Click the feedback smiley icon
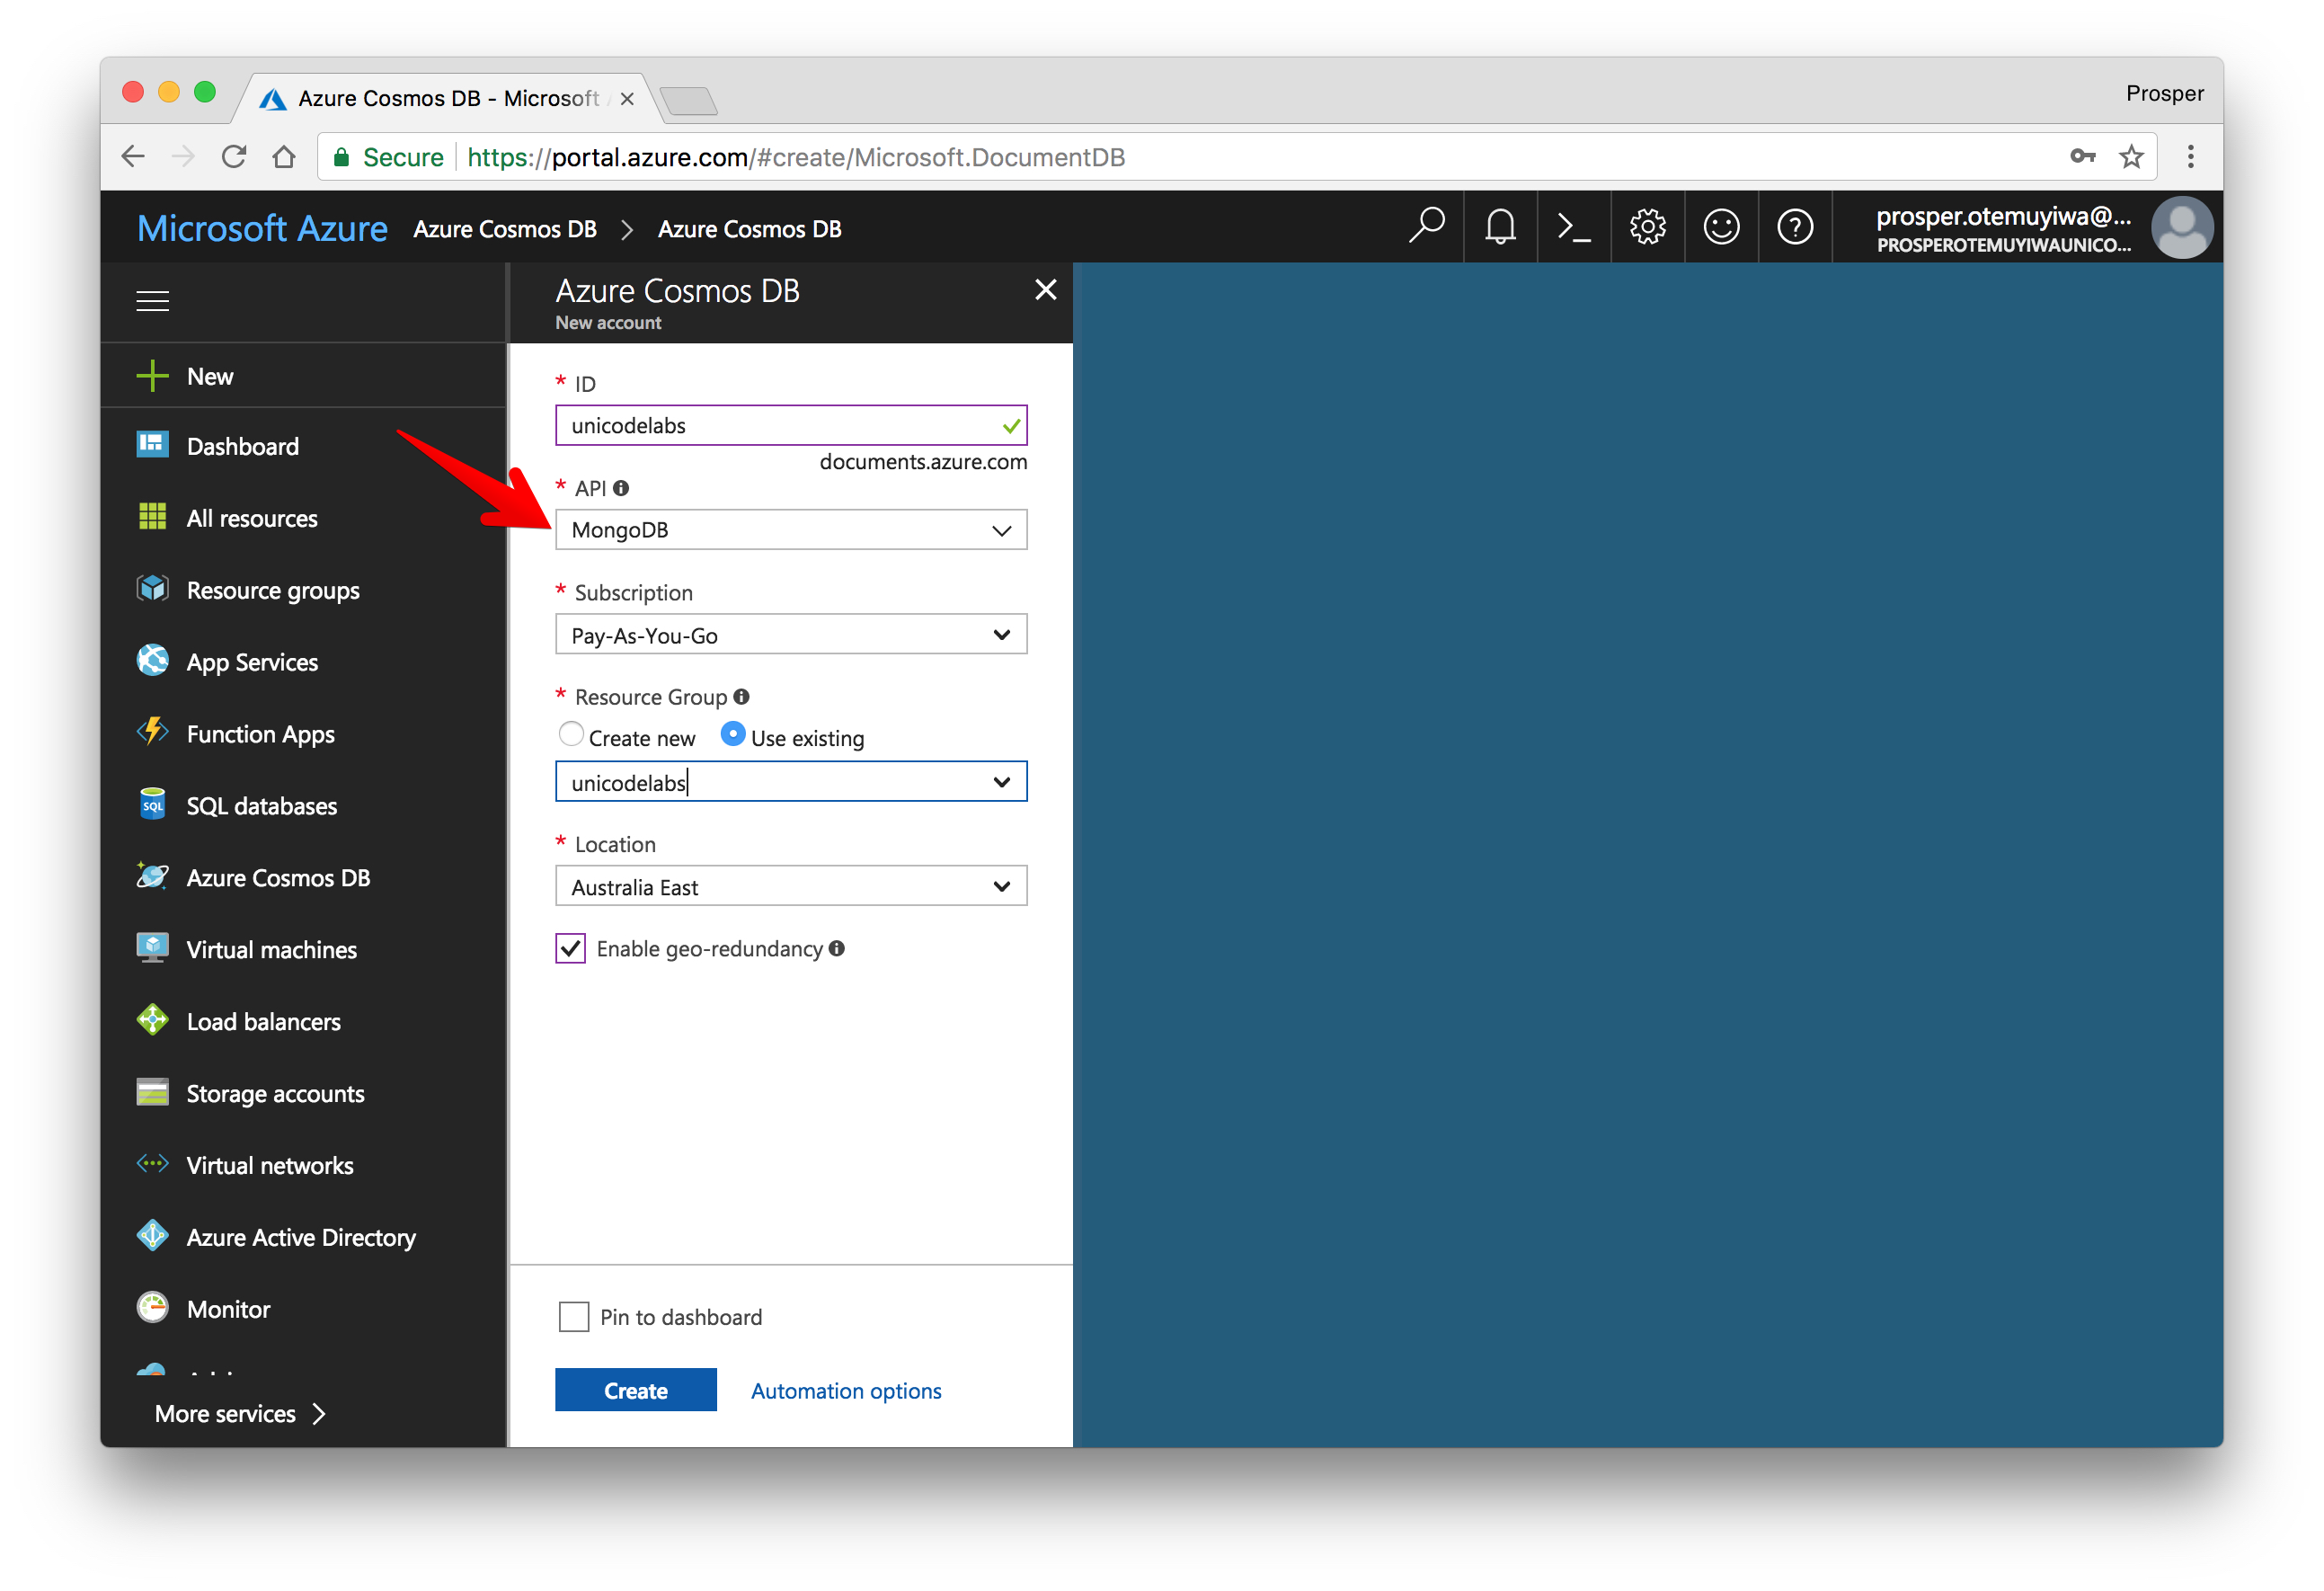 point(1721,228)
